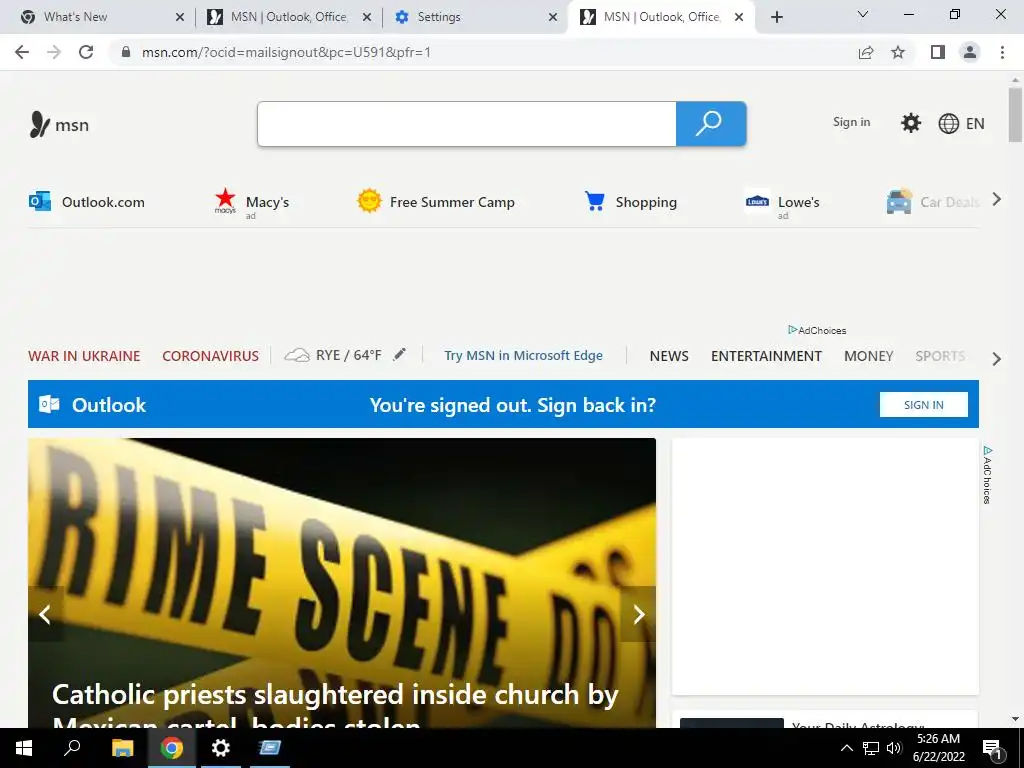Open File Explorer from the taskbar

[122, 748]
